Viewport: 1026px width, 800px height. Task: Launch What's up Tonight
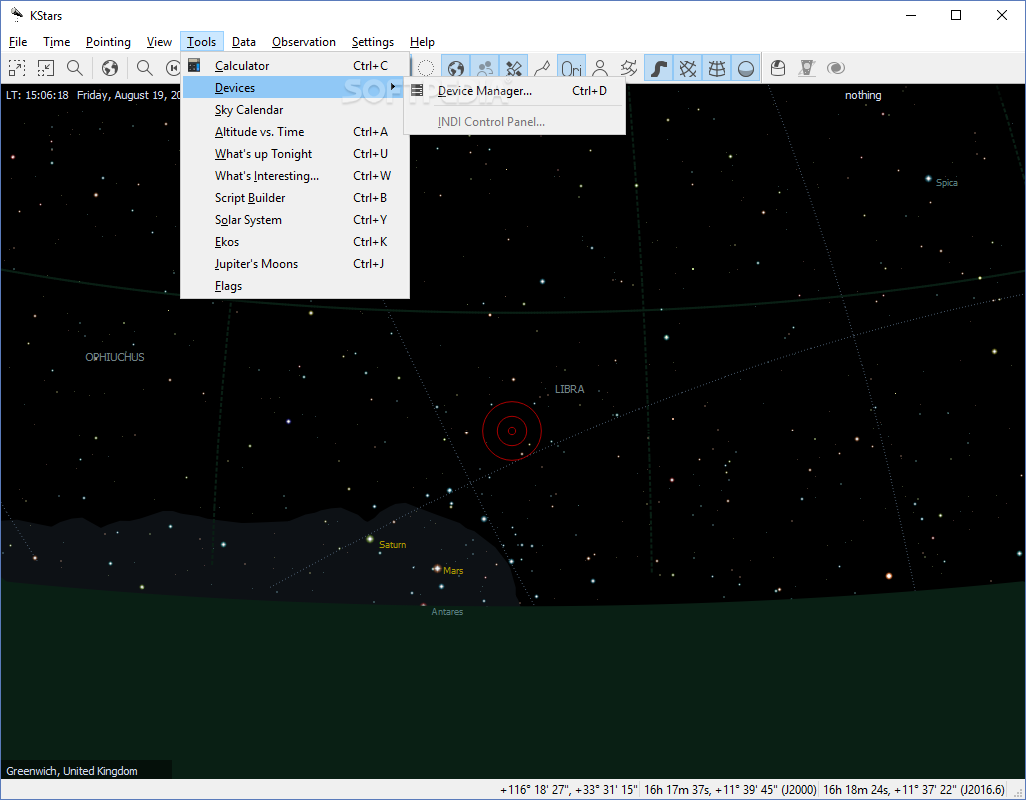click(x=295, y=154)
